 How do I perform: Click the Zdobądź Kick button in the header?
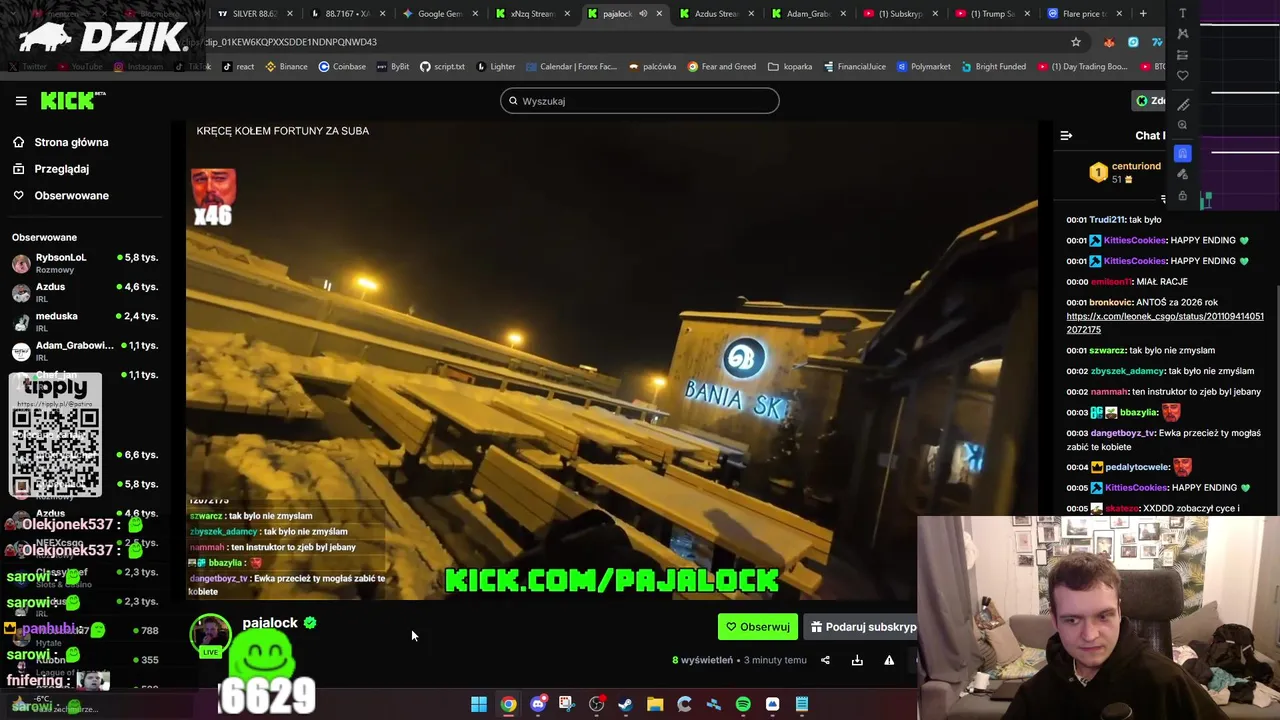1149,100
